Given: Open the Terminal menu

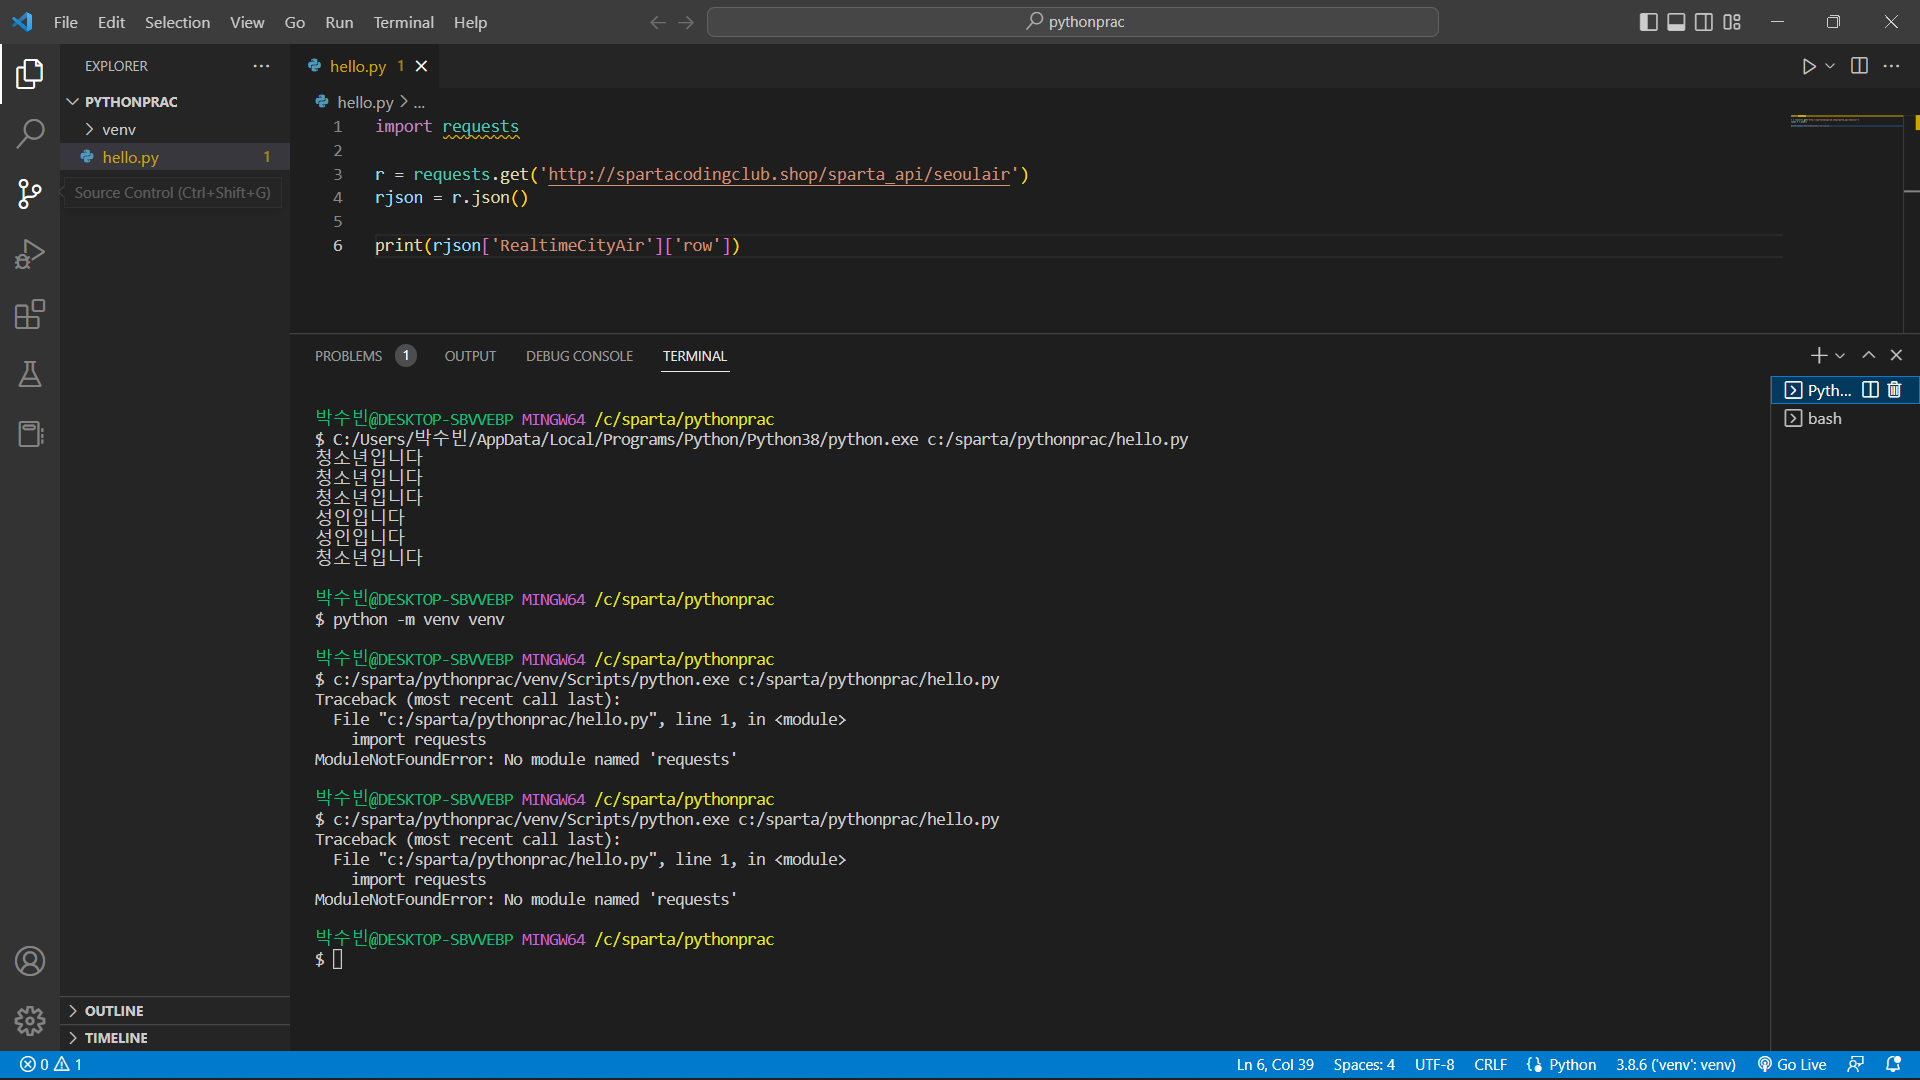Looking at the screenshot, I should pos(403,22).
